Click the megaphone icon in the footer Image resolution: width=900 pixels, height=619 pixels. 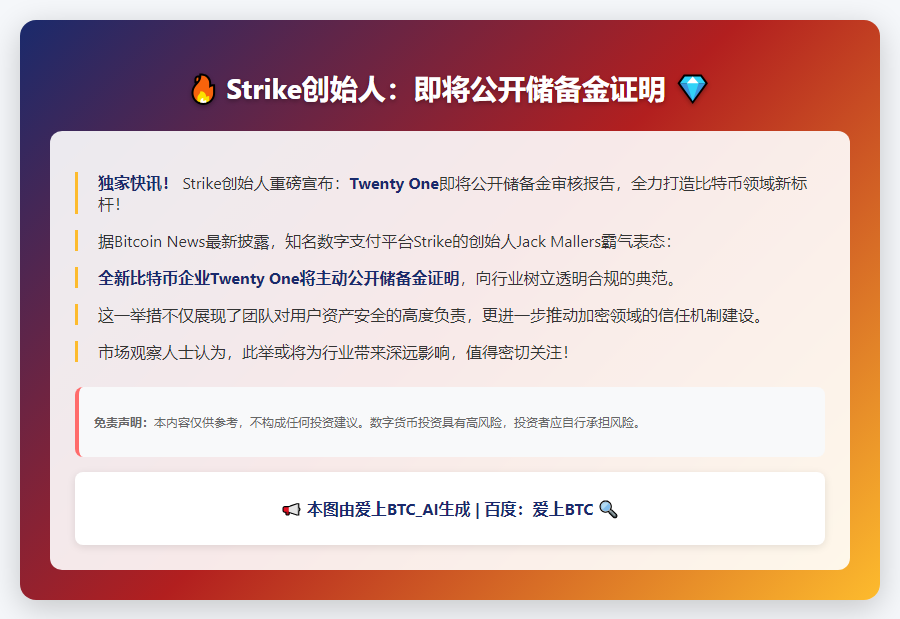click(x=291, y=509)
